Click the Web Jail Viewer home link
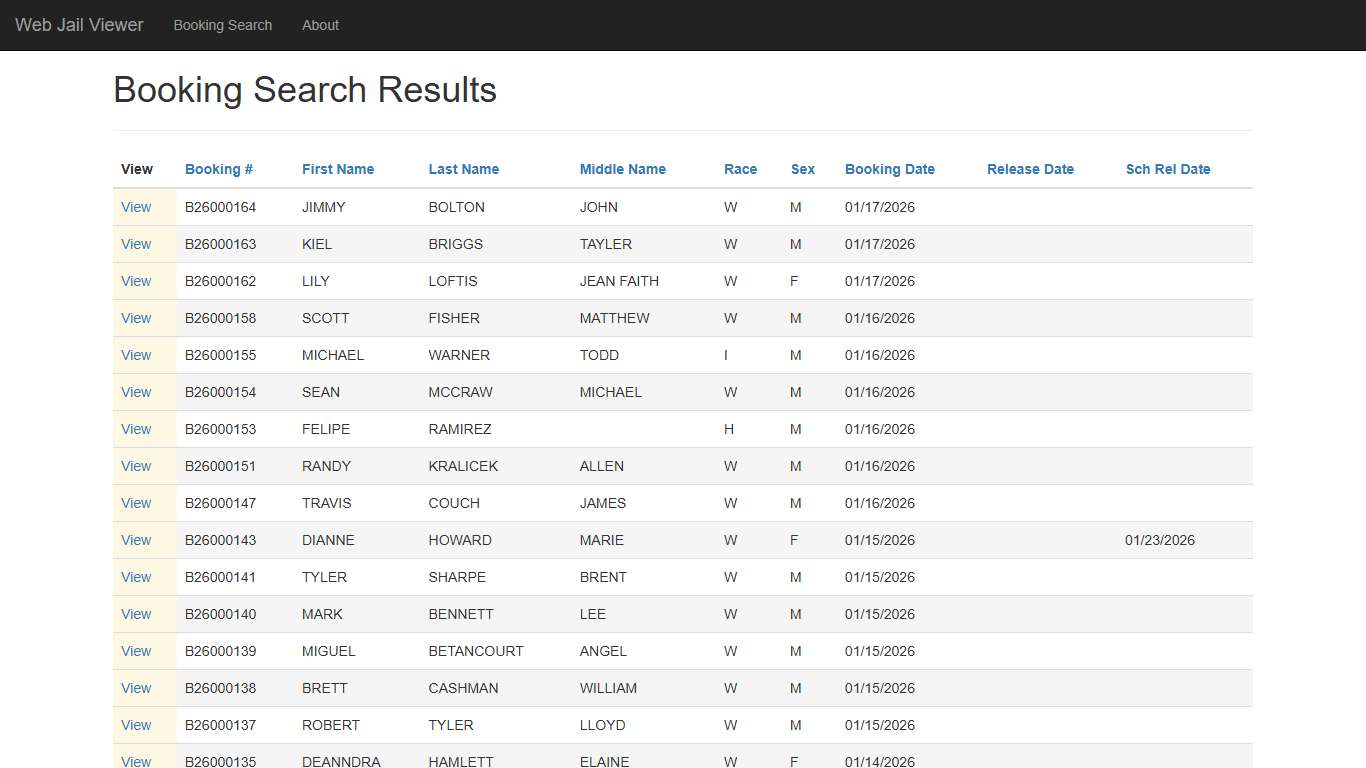Image resolution: width=1366 pixels, height=768 pixels. [x=79, y=25]
